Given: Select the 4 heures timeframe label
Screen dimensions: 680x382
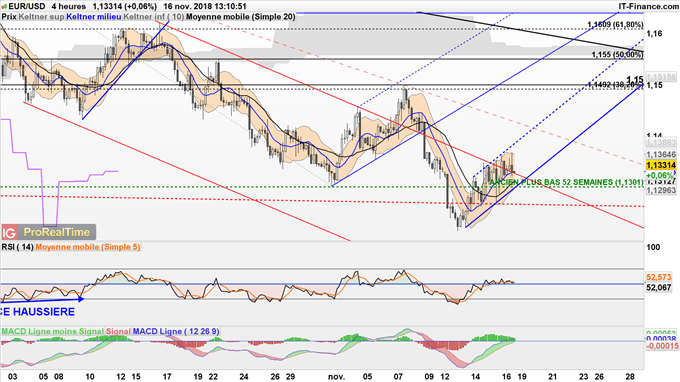Looking at the screenshot, I should click(x=69, y=7).
